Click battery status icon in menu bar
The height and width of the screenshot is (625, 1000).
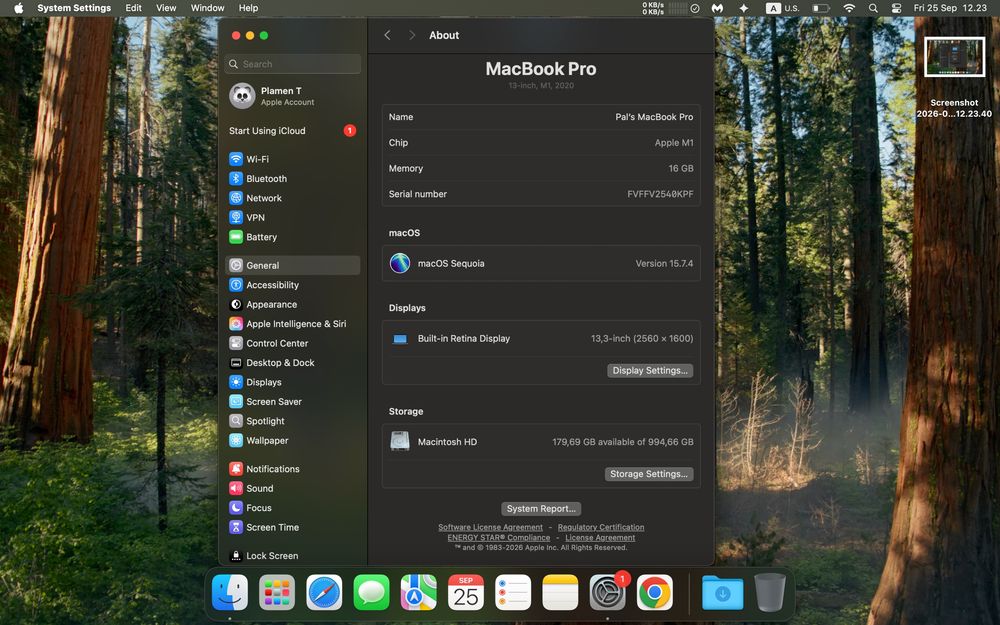pyautogui.click(x=821, y=8)
